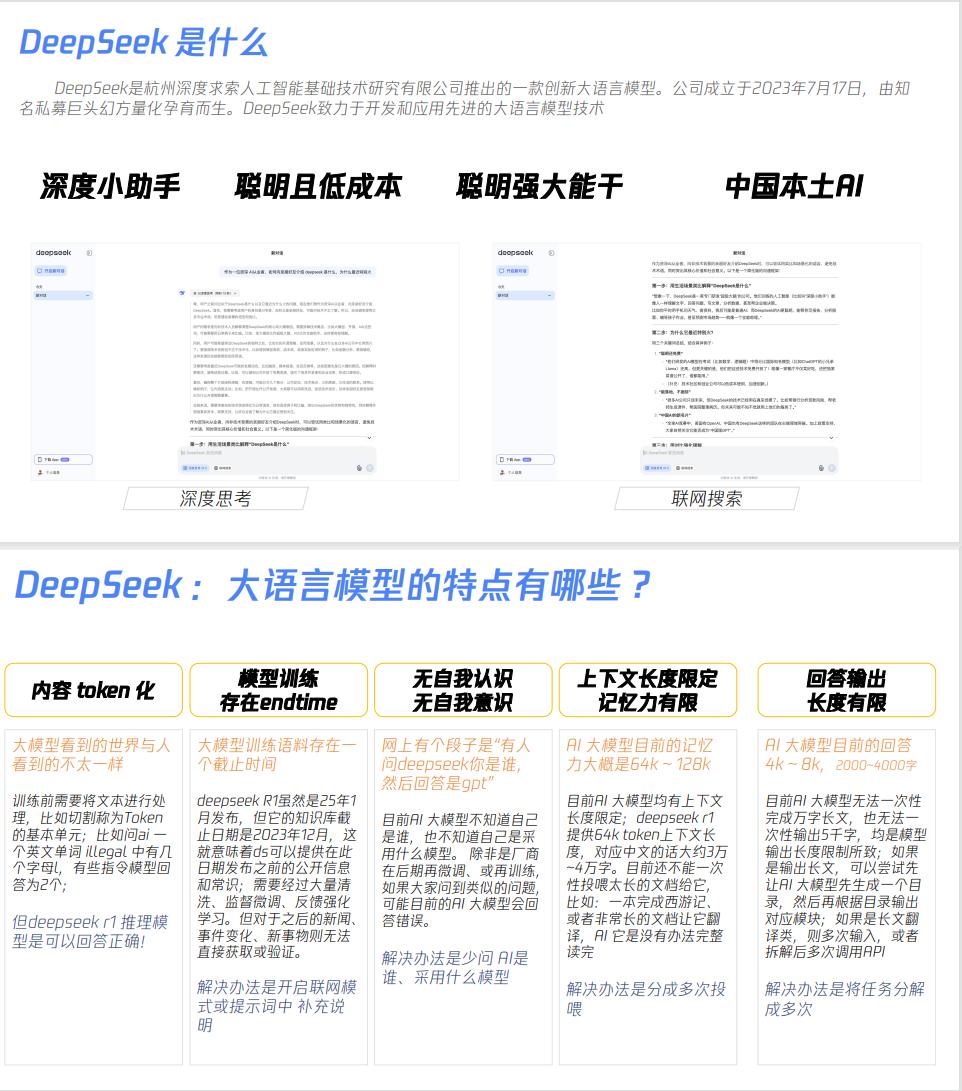Click the deepseek logo in the 联网搜索 screenshot
962x1091 pixels.
point(516,253)
